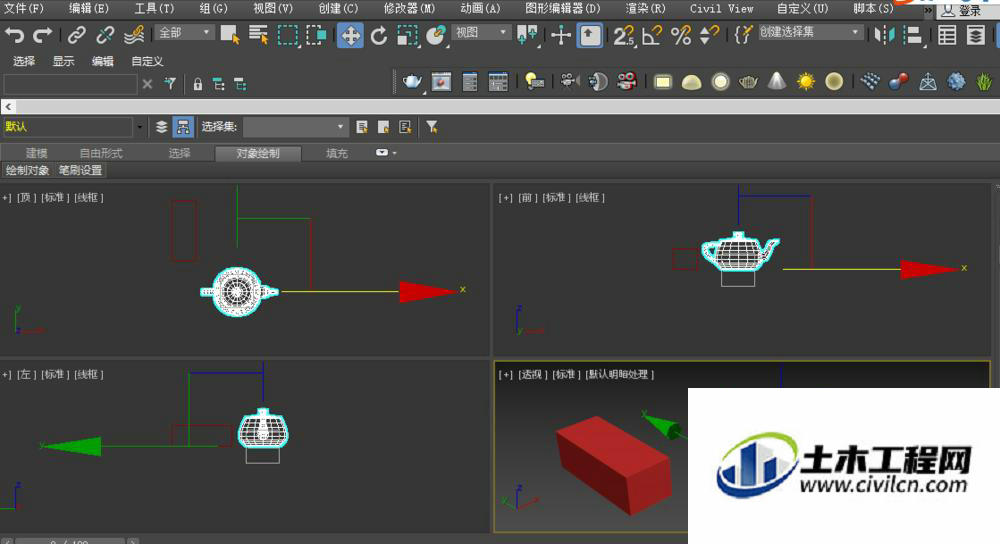Viewport: 1000px width, 544px height.
Task: Click the green grass plant icon
Action: tap(984, 82)
